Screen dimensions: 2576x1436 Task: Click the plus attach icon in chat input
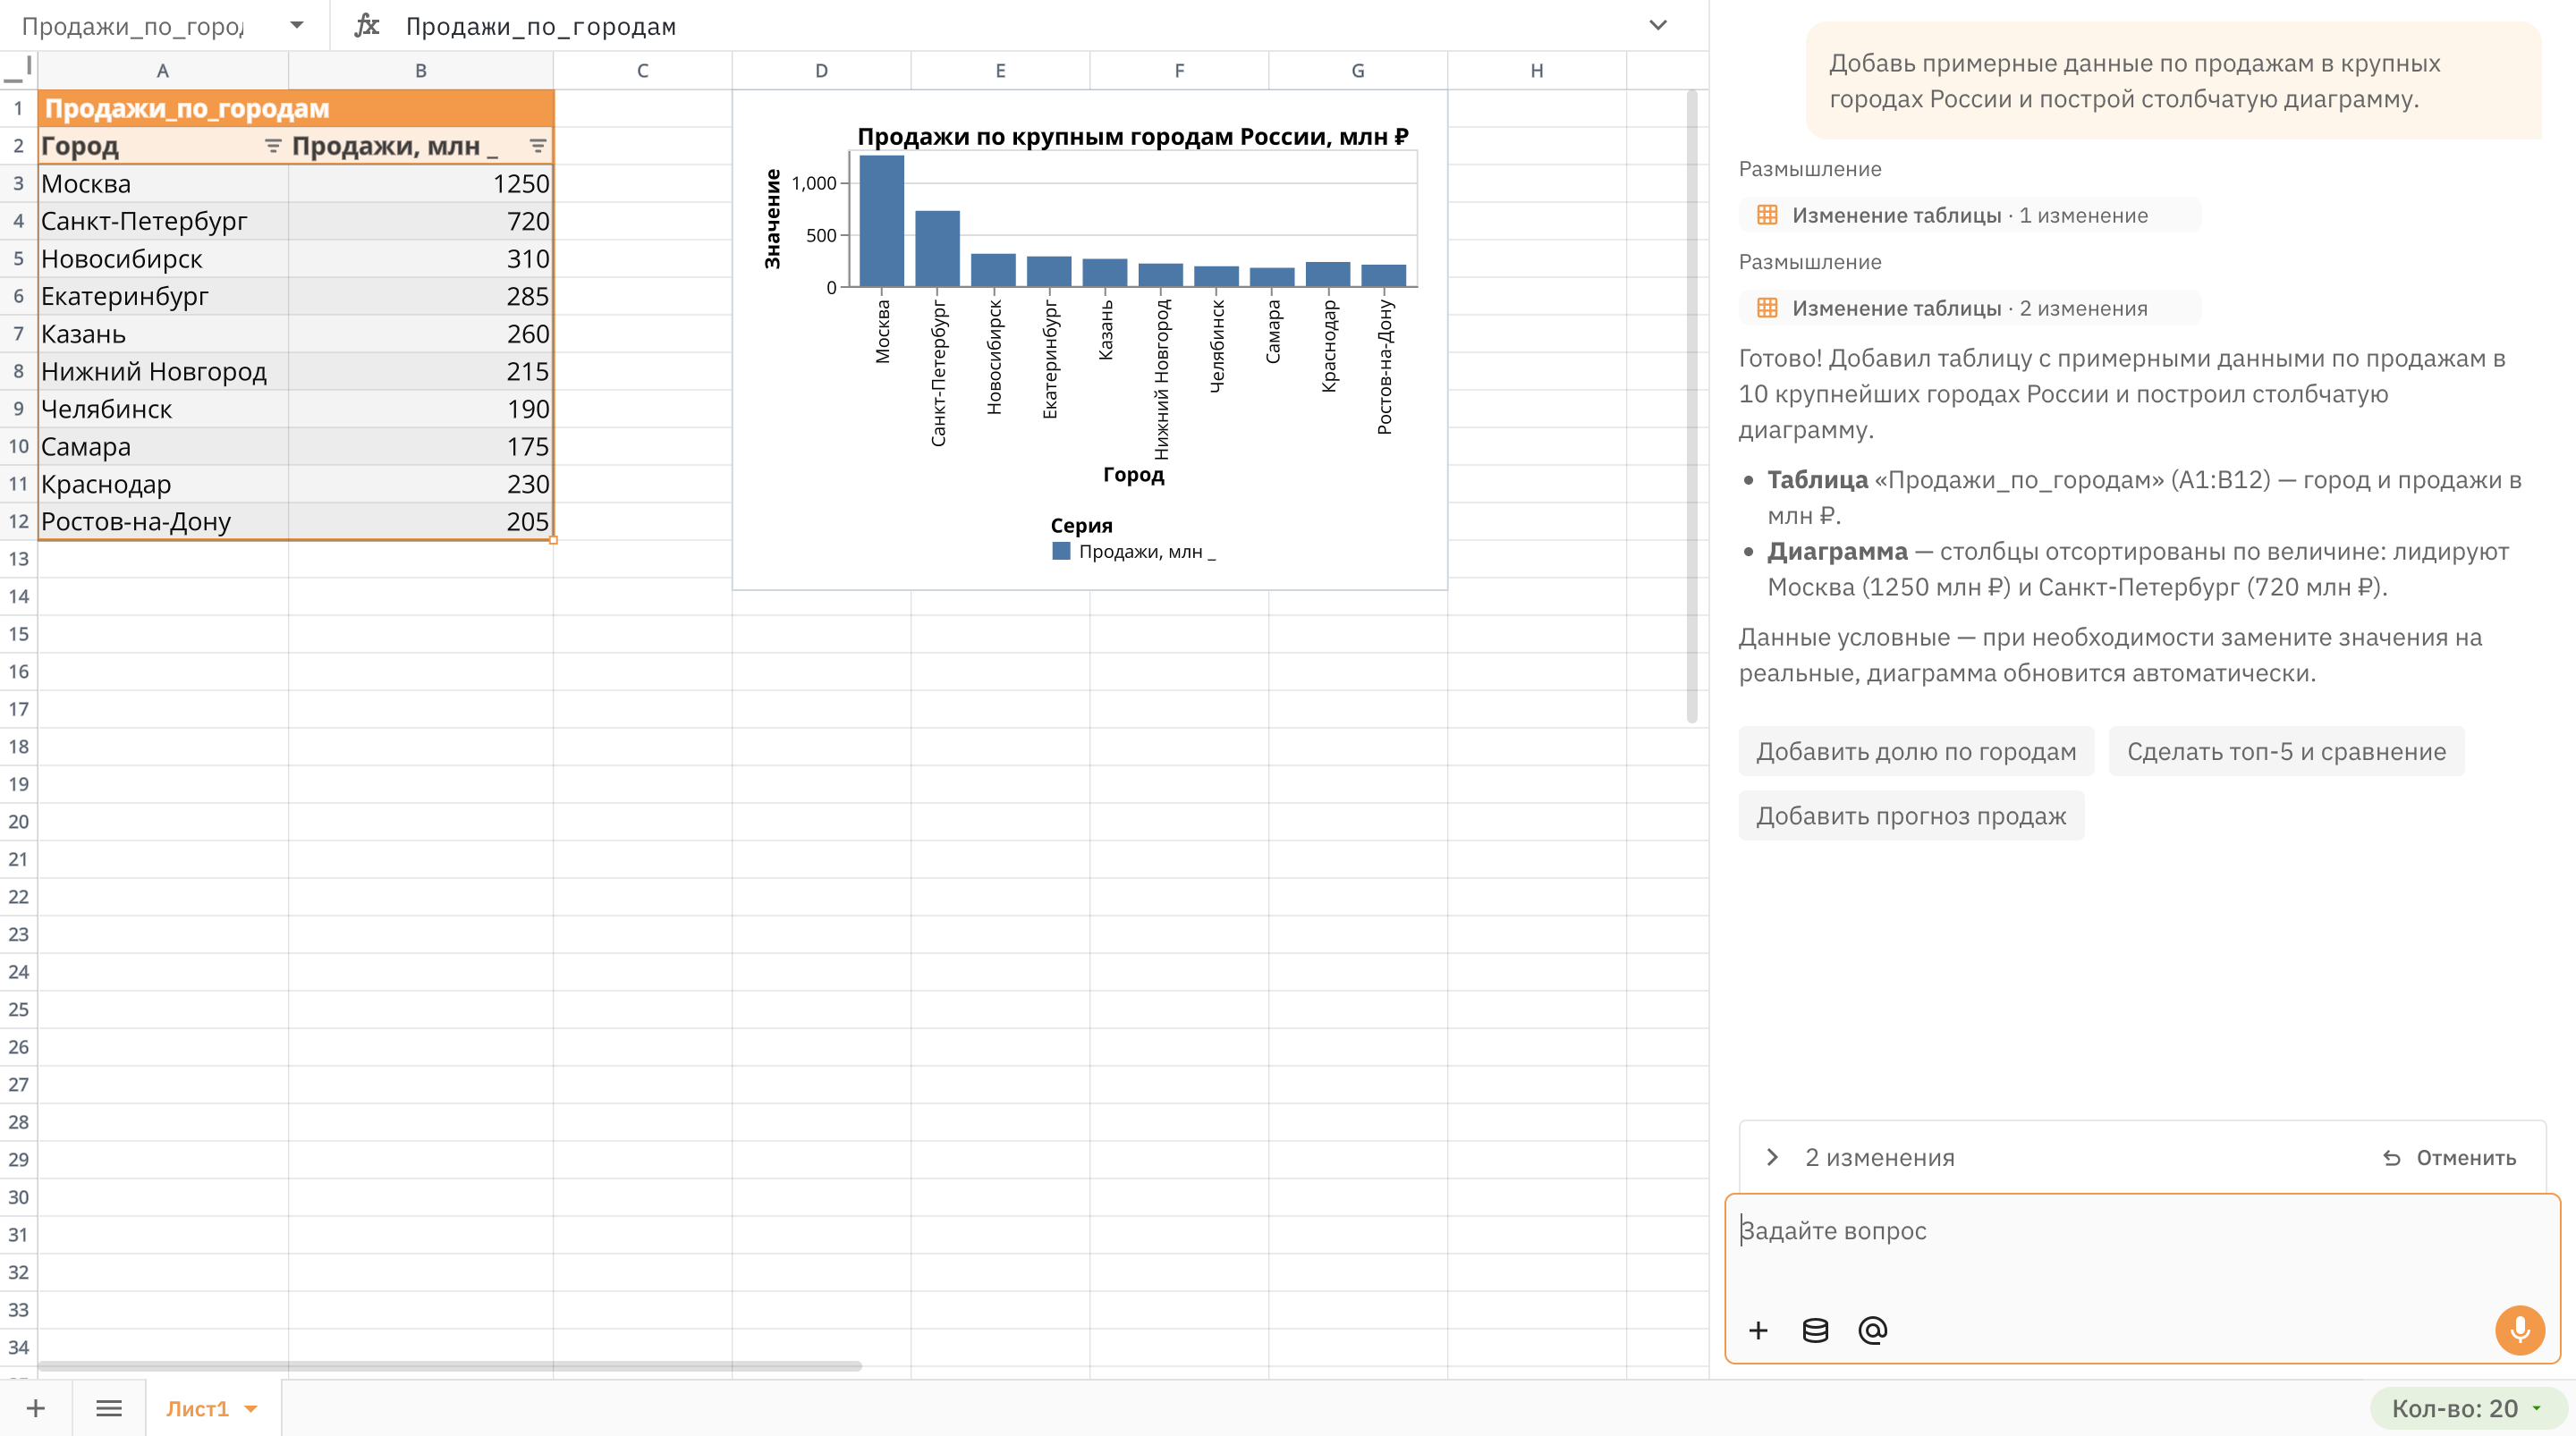point(1758,1330)
